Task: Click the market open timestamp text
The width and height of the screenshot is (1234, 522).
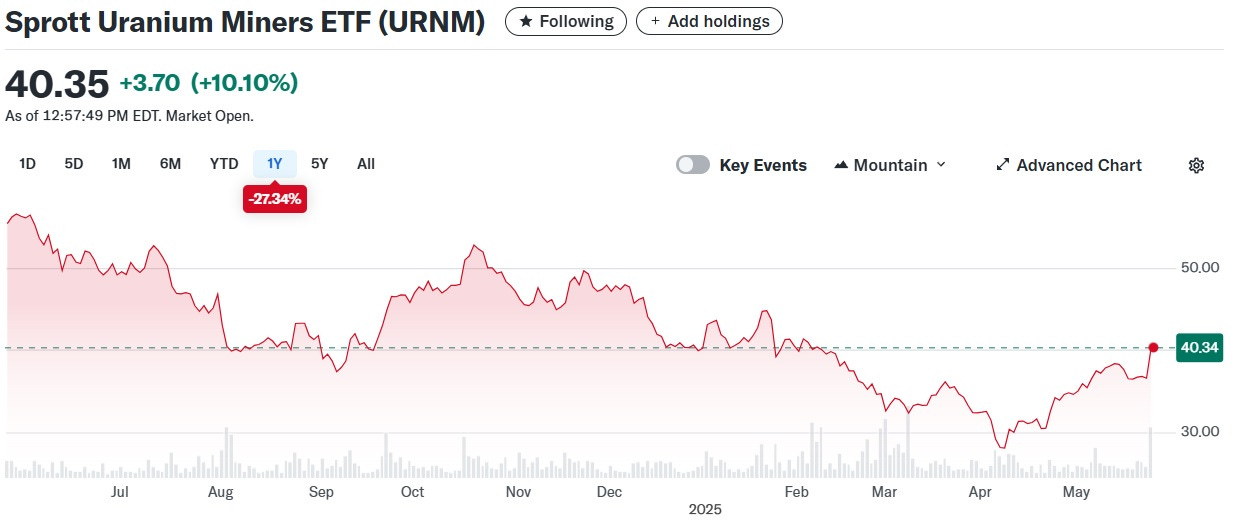Action: coord(130,116)
